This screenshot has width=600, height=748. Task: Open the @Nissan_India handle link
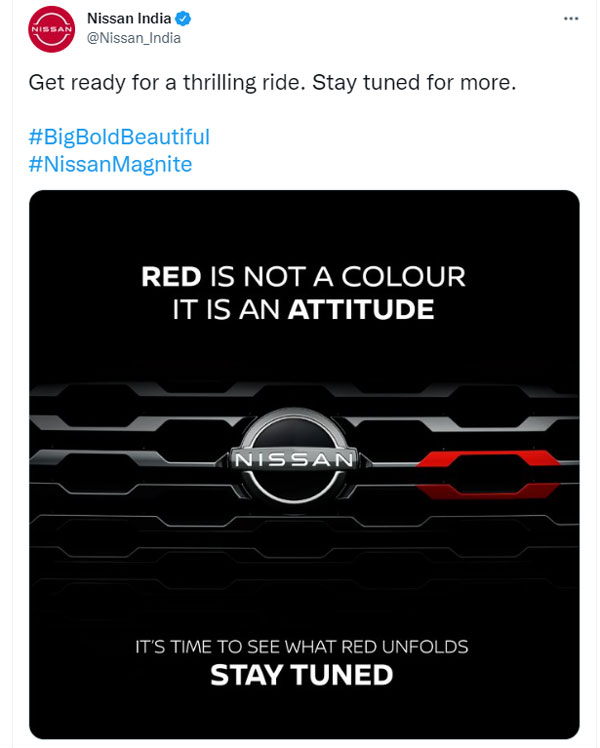[x=134, y=38]
